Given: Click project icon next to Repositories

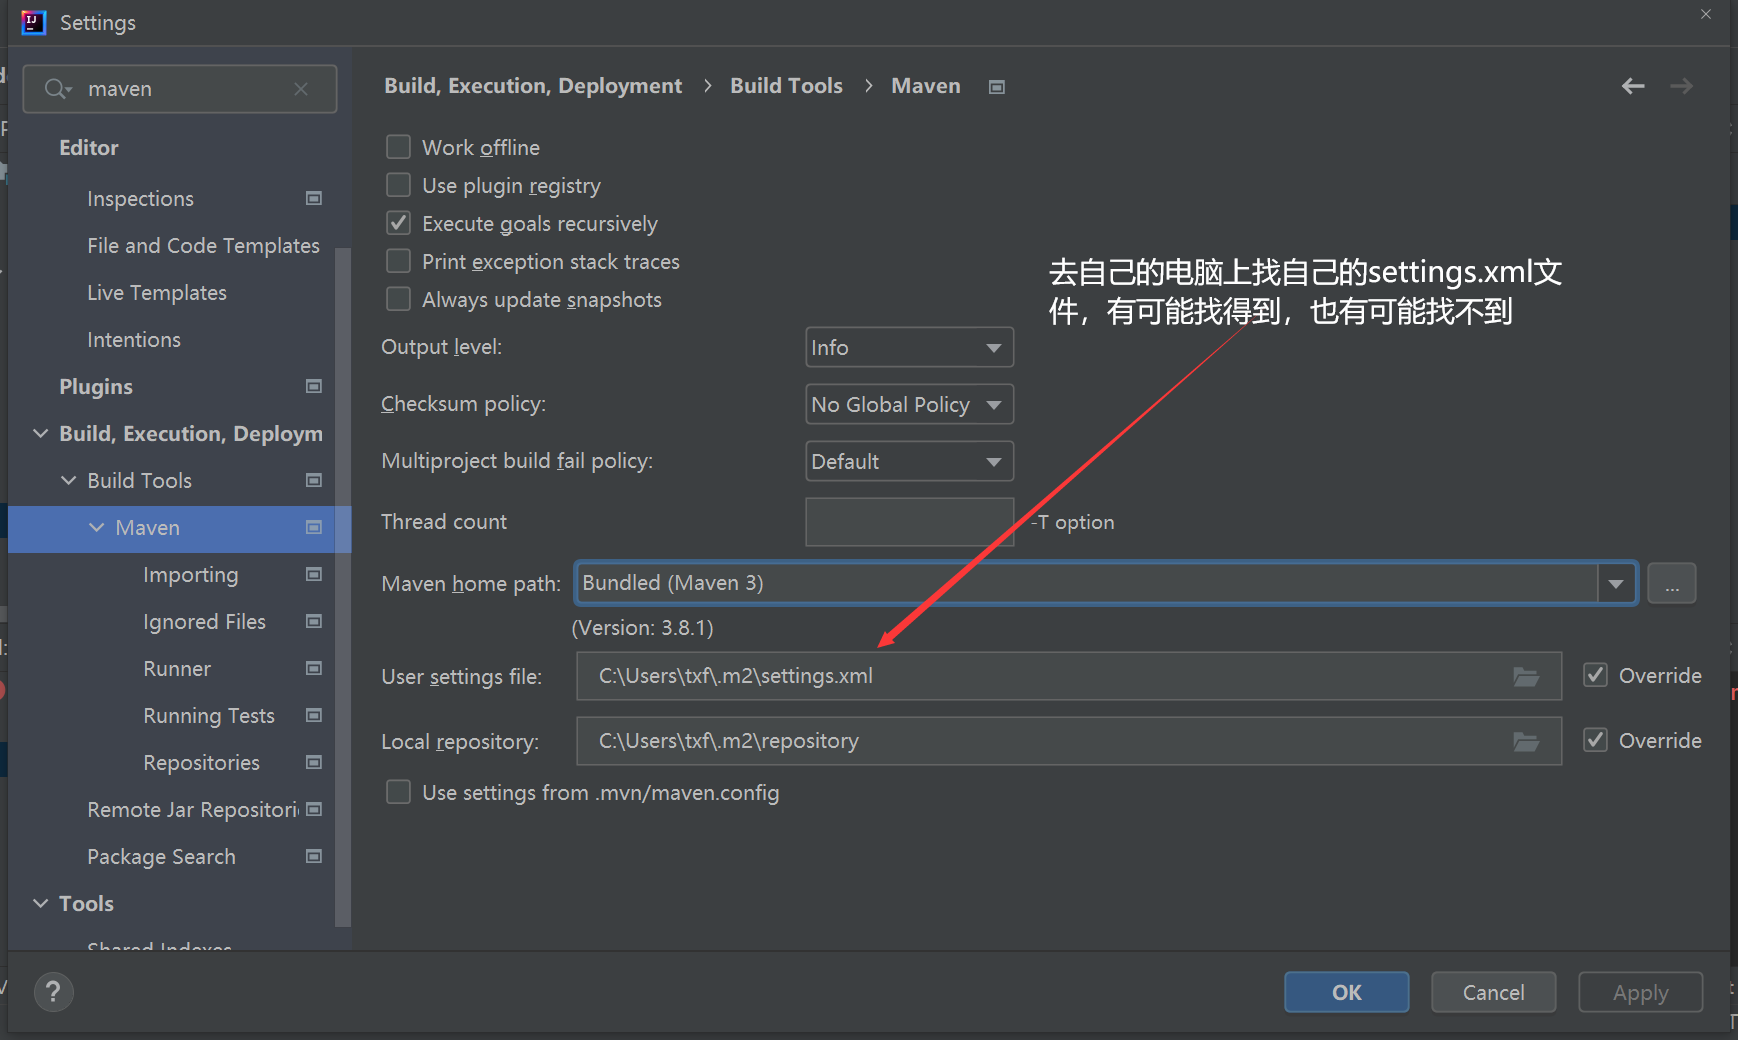Looking at the screenshot, I should [x=314, y=762].
